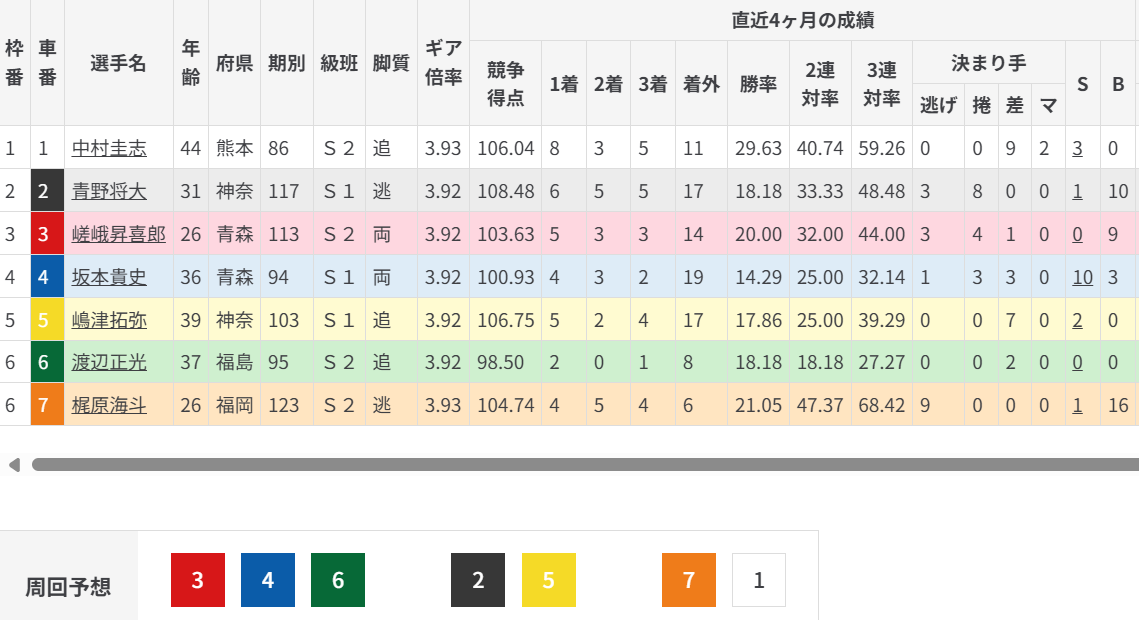Open S count link 10 for 坂本貴史
The height and width of the screenshot is (620, 1139).
[1082, 277]
